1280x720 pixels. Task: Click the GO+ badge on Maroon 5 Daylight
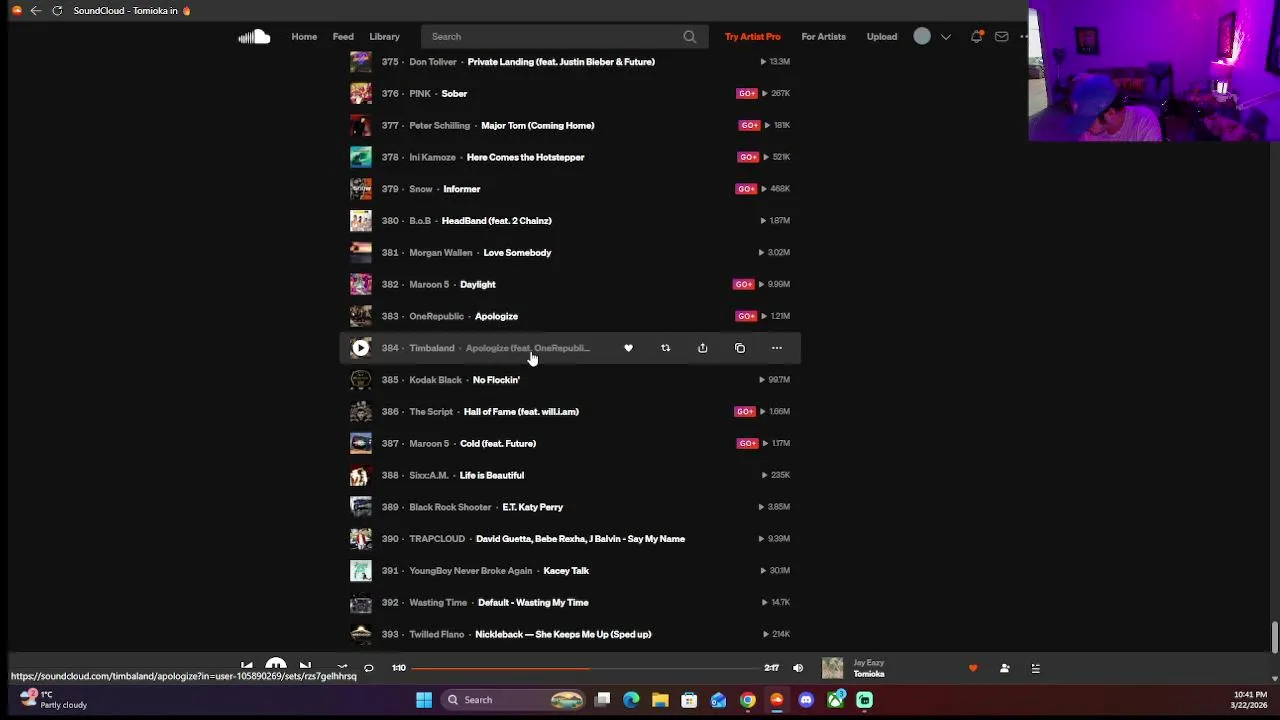pyautogui.click(x=743, y=284)
